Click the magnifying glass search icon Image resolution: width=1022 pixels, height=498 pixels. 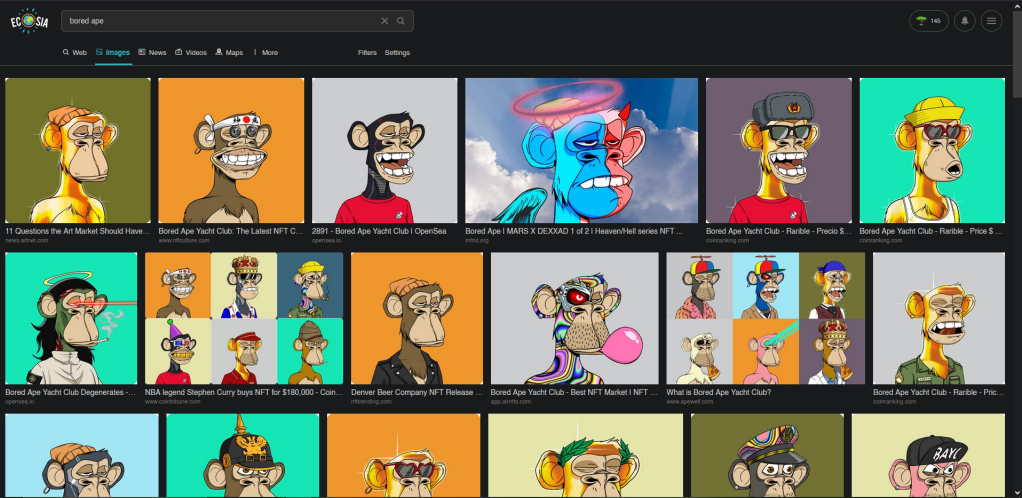(401, 21)
